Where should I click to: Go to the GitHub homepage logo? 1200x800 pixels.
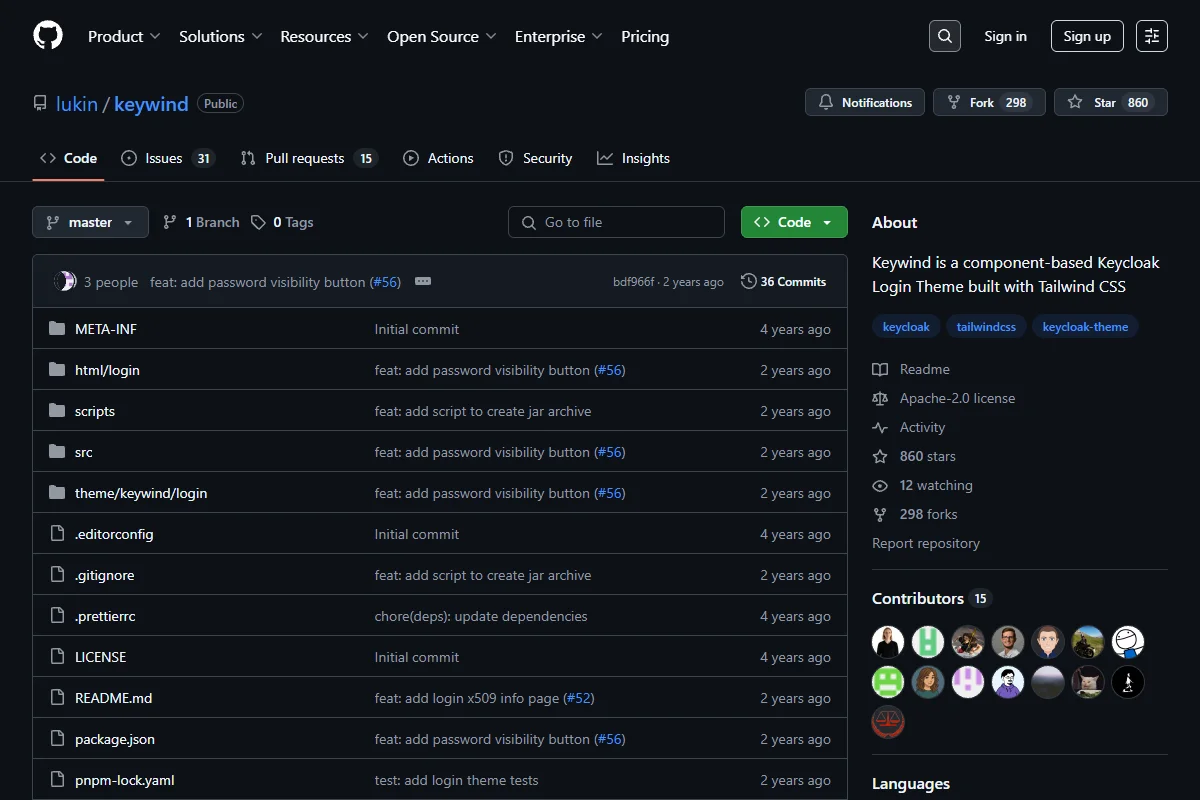point(48,36)
